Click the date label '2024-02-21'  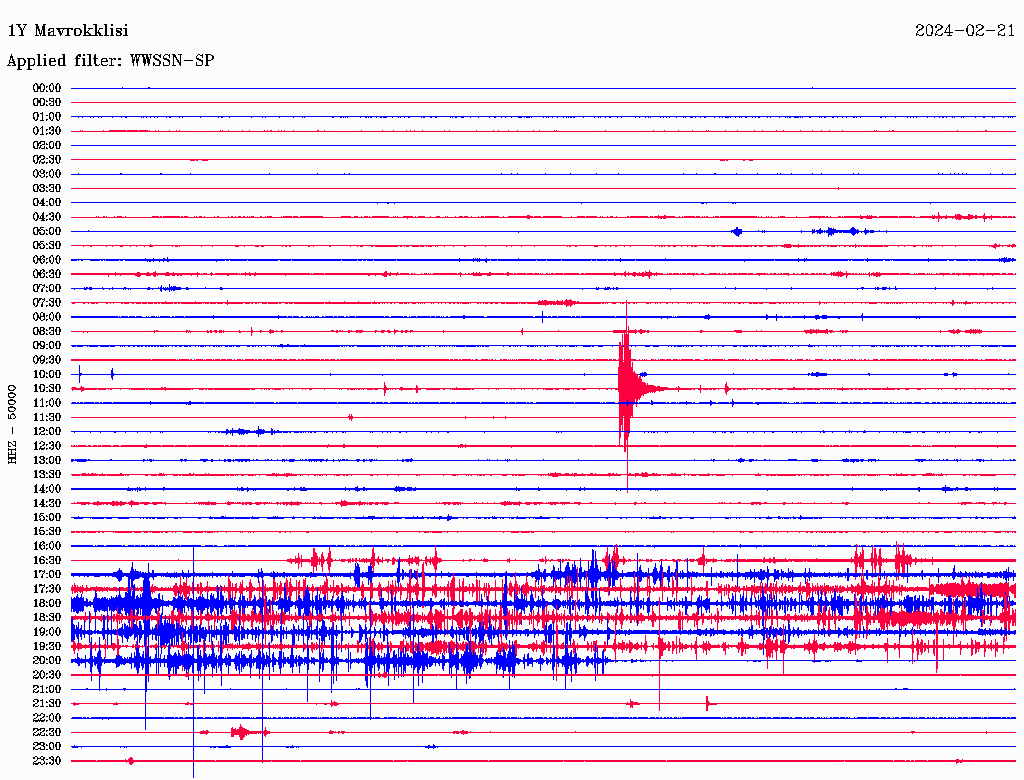pyautogui.click(x=965, y=31)
